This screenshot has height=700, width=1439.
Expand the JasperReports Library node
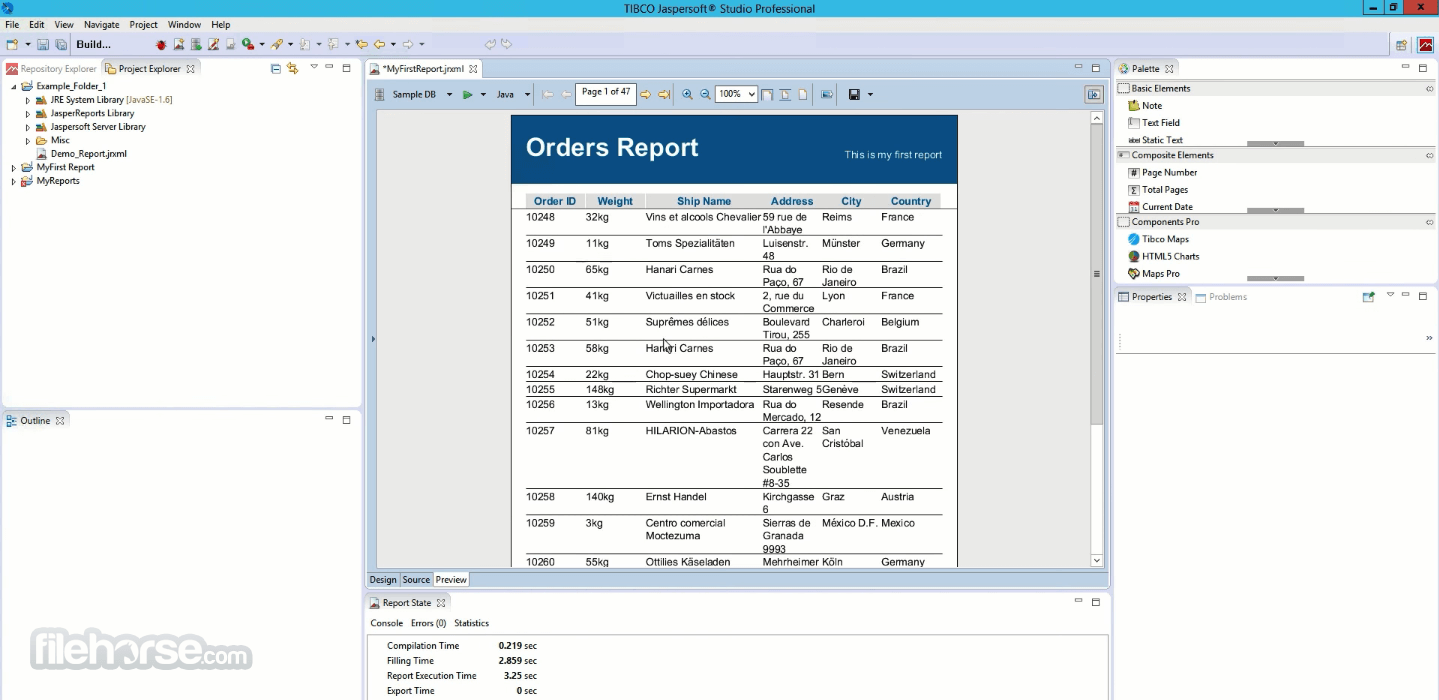(28, 114)
